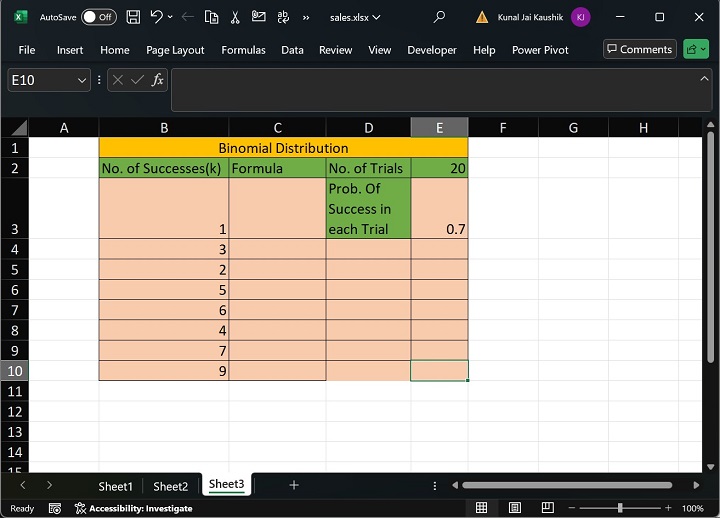
Task: Click the zoom slider handle
Action: tap(620, 508)
